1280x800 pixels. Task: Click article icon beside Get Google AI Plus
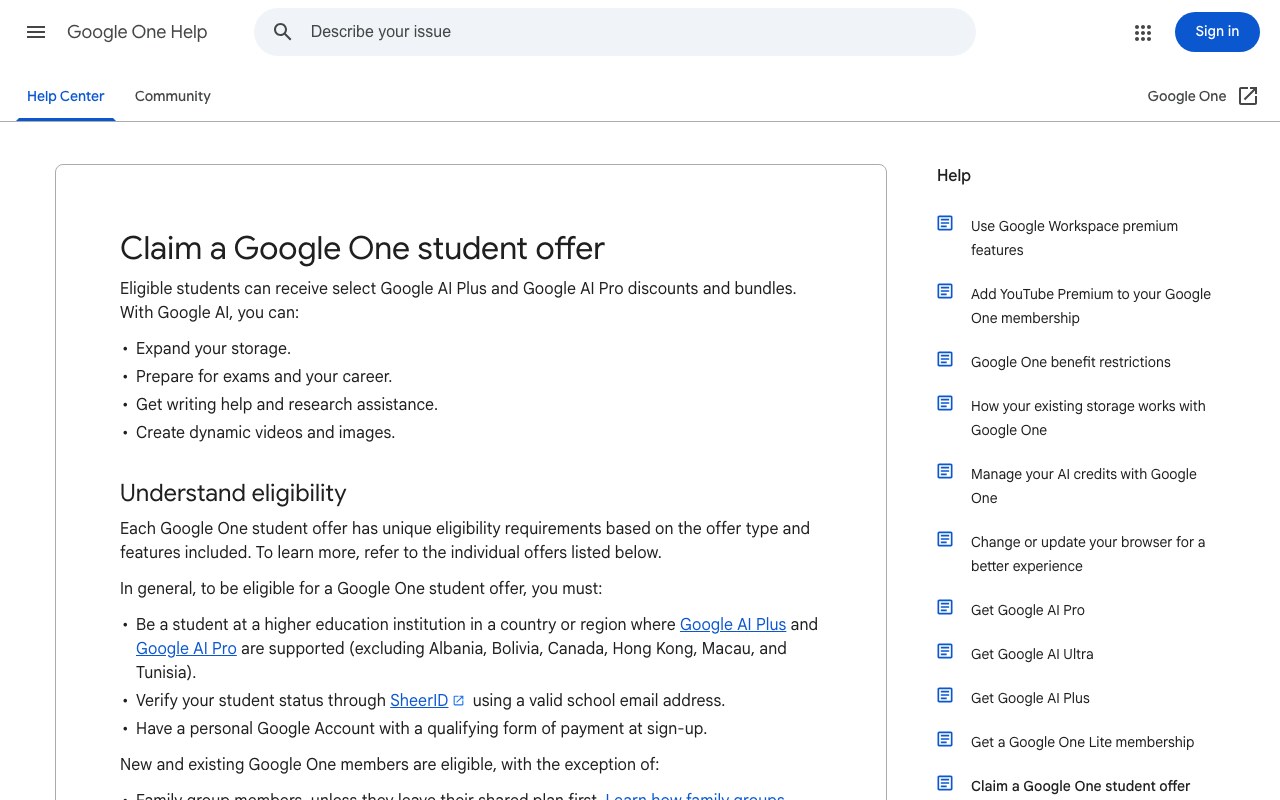945,695
